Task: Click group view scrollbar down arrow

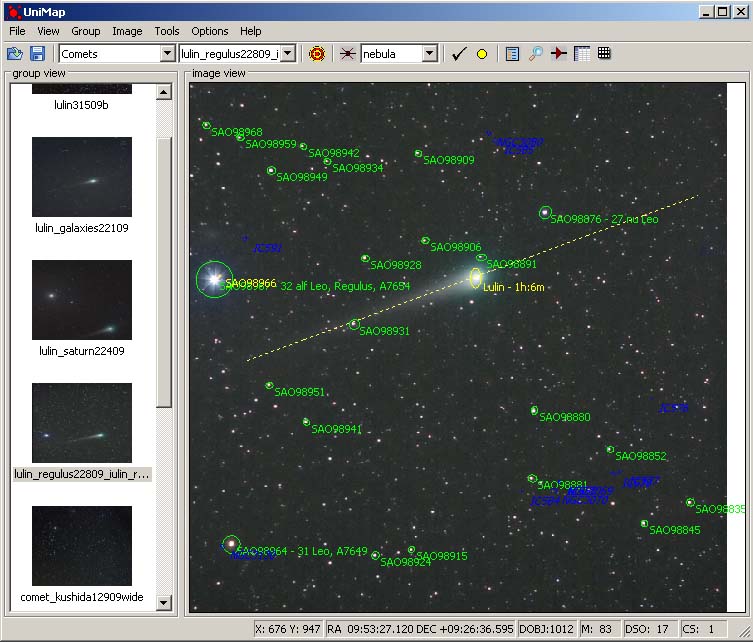Action: pyautogui.click(x=164, y=602)
